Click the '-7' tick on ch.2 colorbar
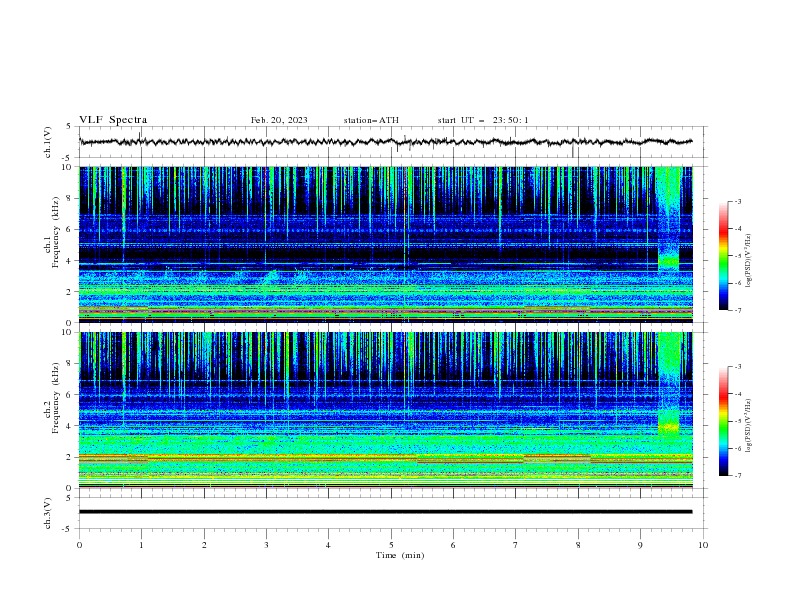The image size is (792, 612). pos(738,475)
